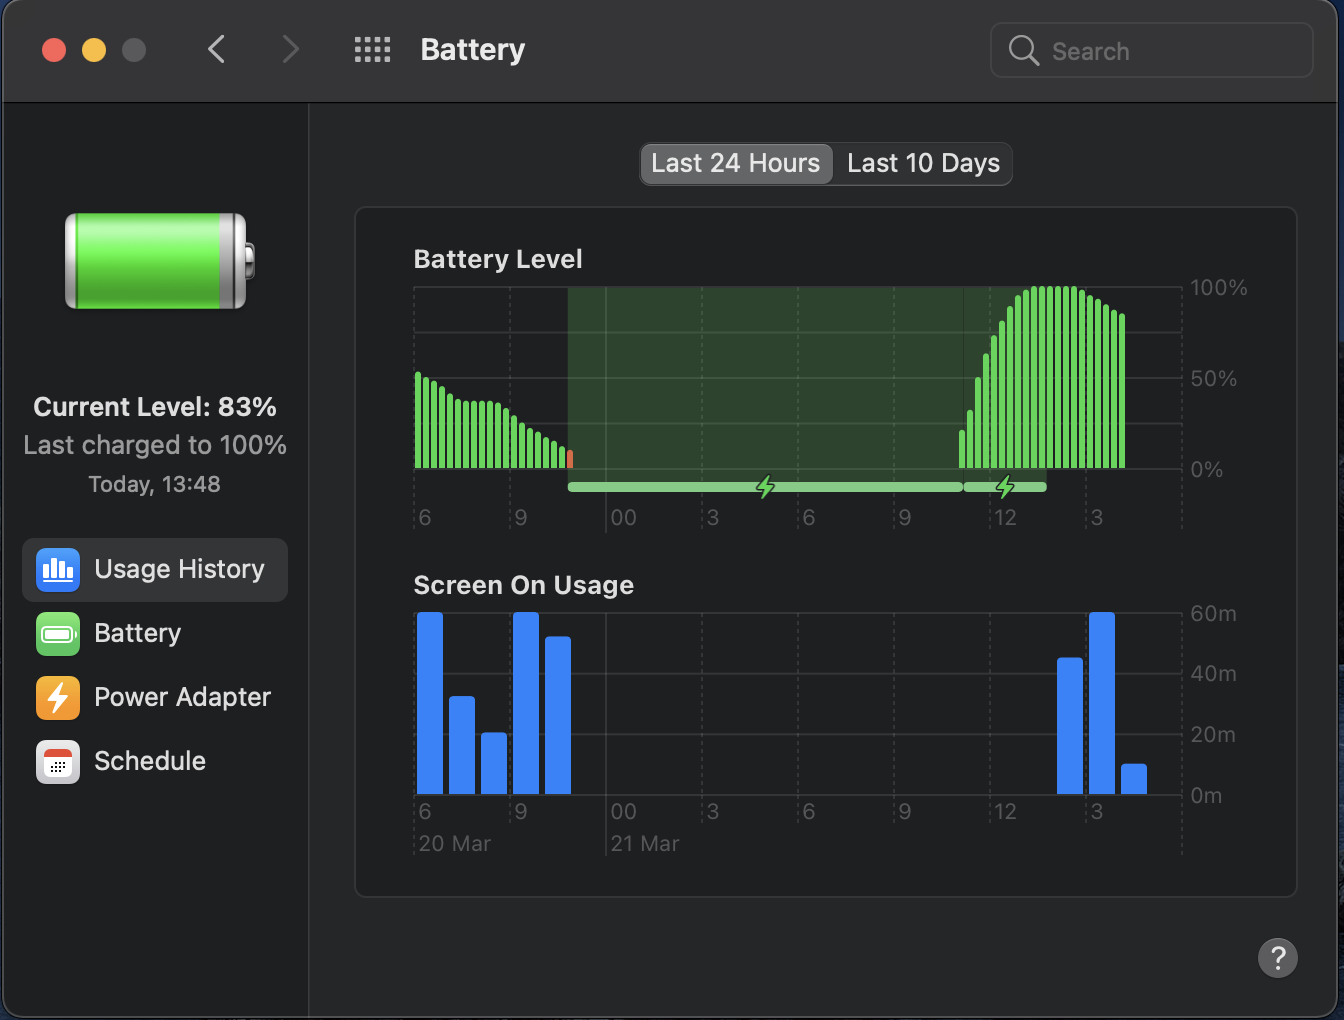This screenshot has width=1344, height=1020.
Task: Open Show All preferences grid icon
Action: coord(372,50)
